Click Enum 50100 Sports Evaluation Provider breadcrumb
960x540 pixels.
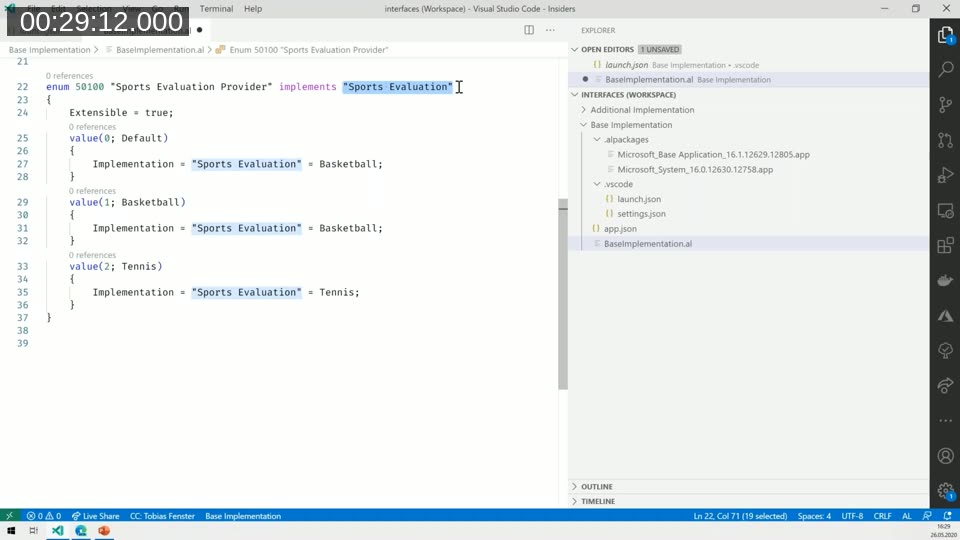click(309, 50)
